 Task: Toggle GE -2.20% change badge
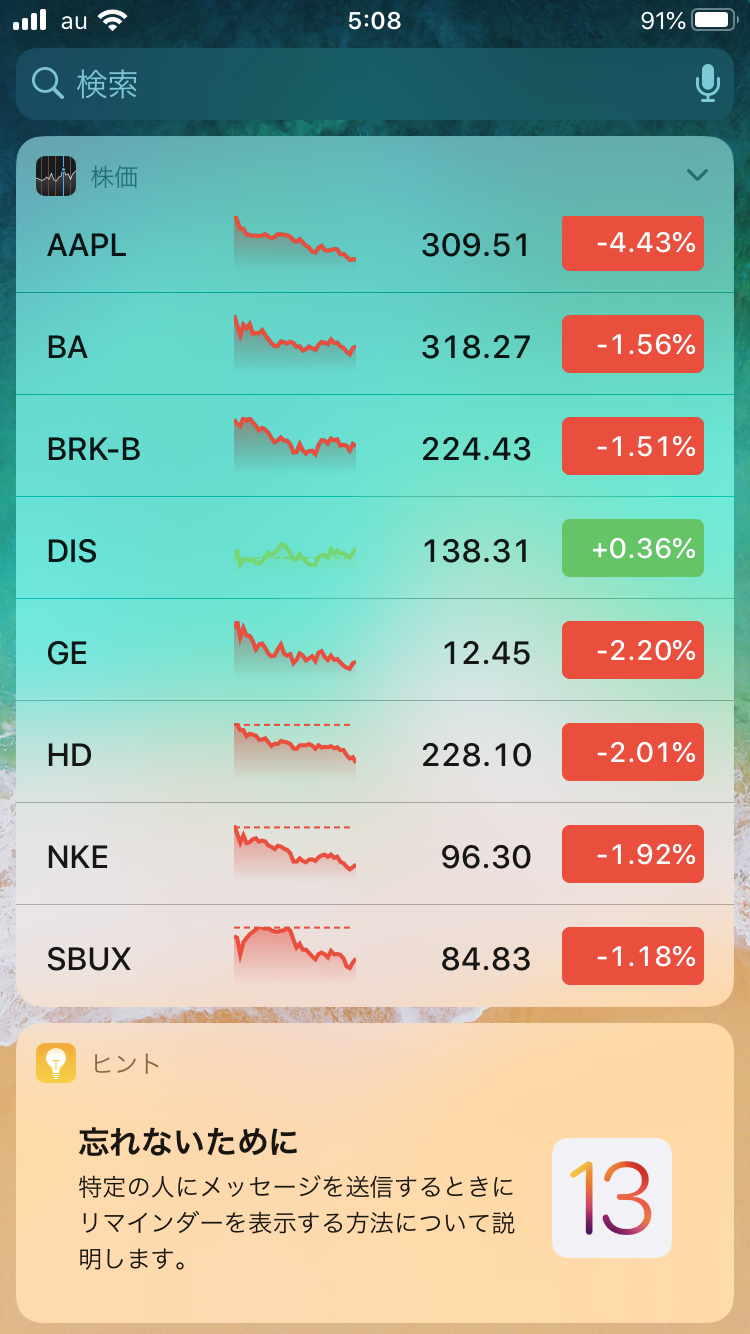(x=632, y=651)
